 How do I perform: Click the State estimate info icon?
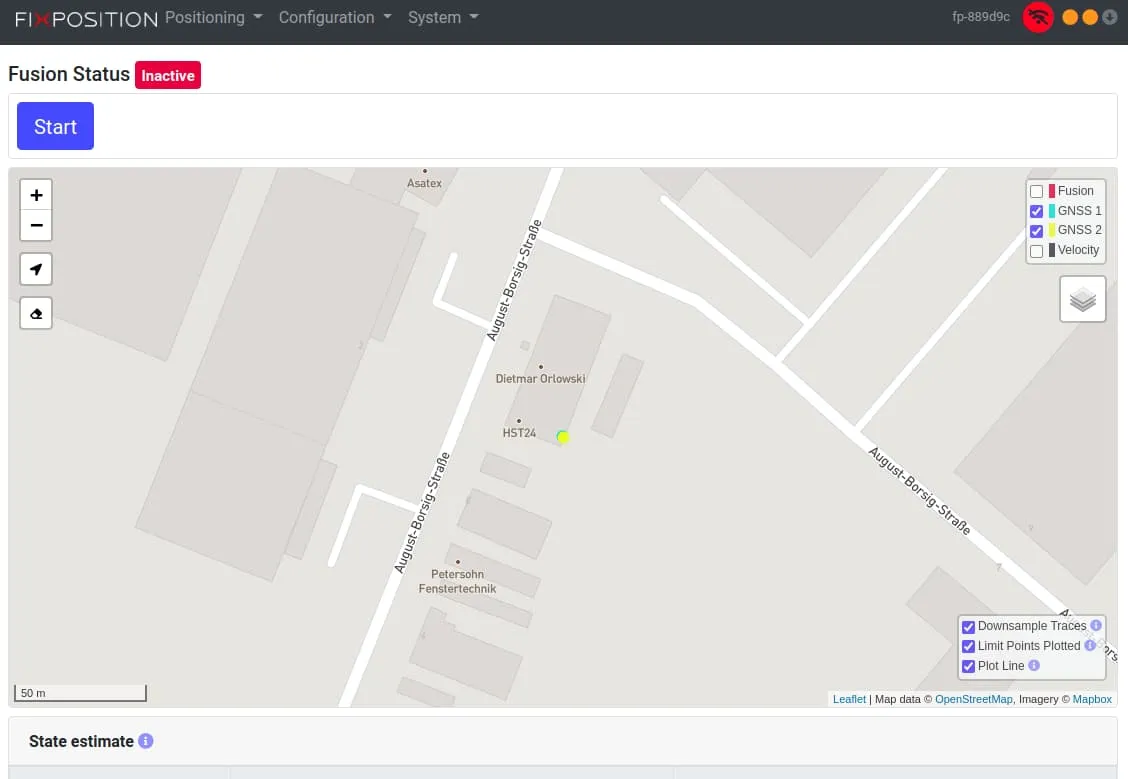(146, 741)
